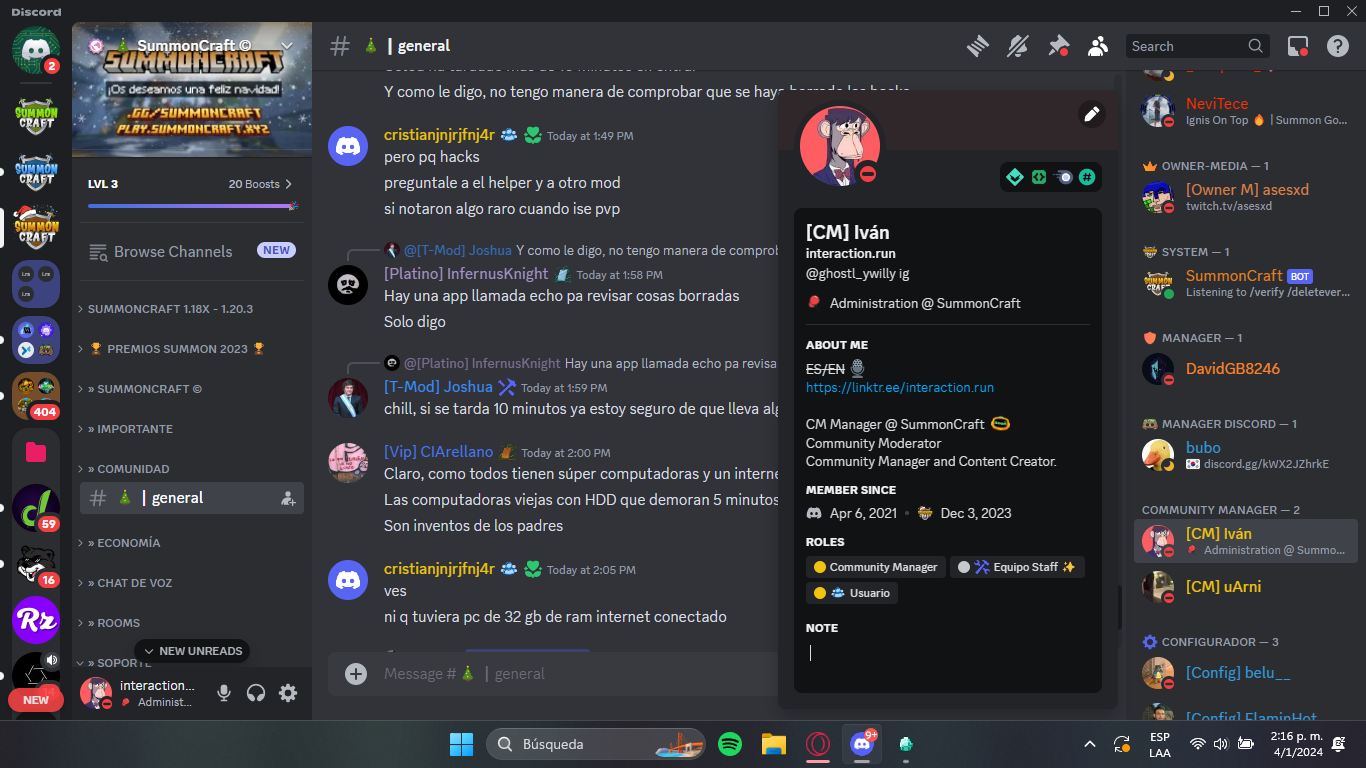Viewport: 1366px width, 768px height.
Task: Expand PREMIOS SUMMON 2023 category
Action: point(172,349)
